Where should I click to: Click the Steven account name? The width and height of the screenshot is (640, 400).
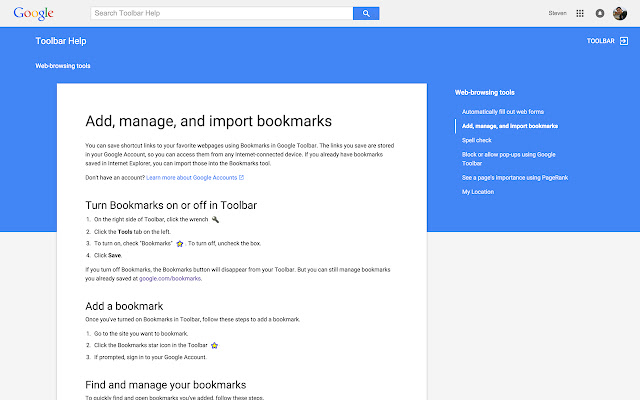557,13
